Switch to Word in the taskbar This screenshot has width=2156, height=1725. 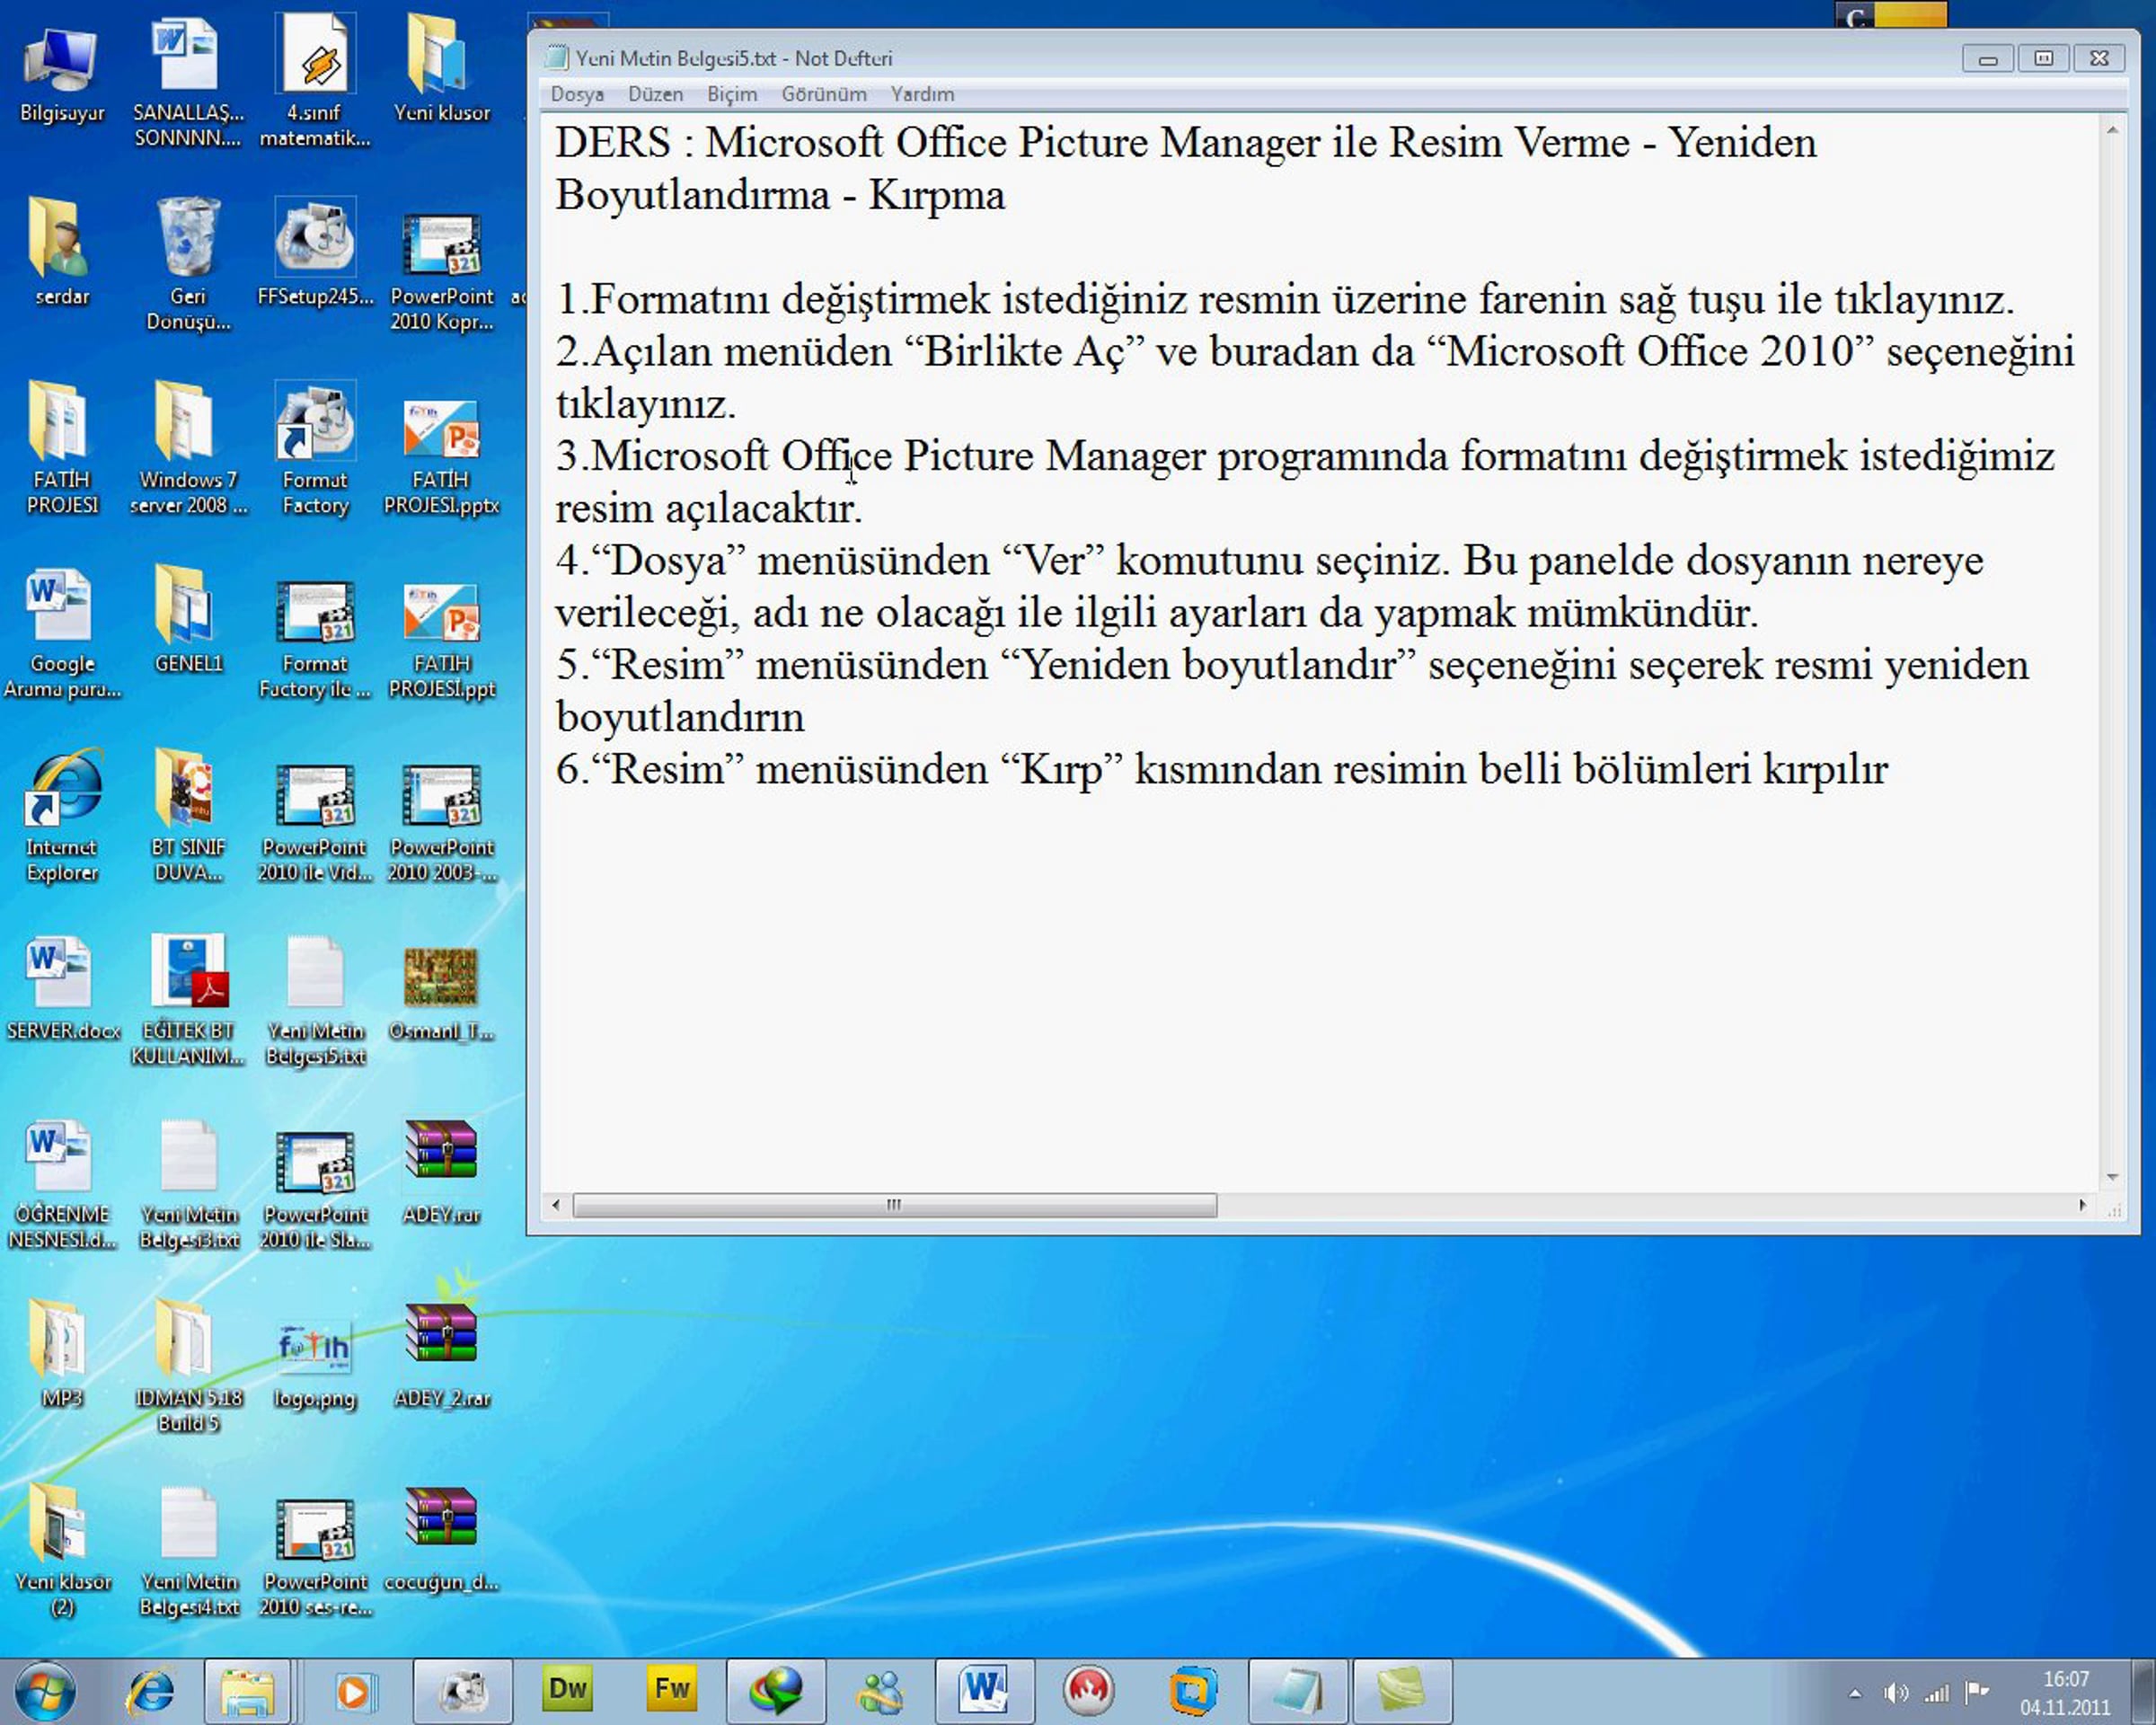(985, 1691)
